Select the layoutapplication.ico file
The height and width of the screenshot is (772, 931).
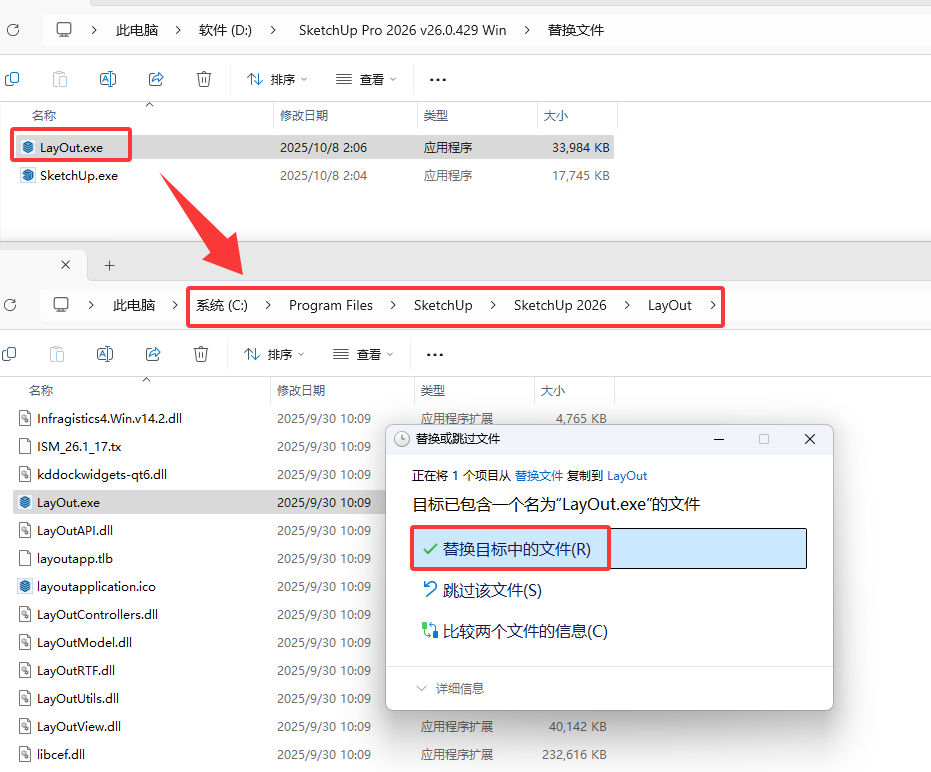click(x=96, y=587)
